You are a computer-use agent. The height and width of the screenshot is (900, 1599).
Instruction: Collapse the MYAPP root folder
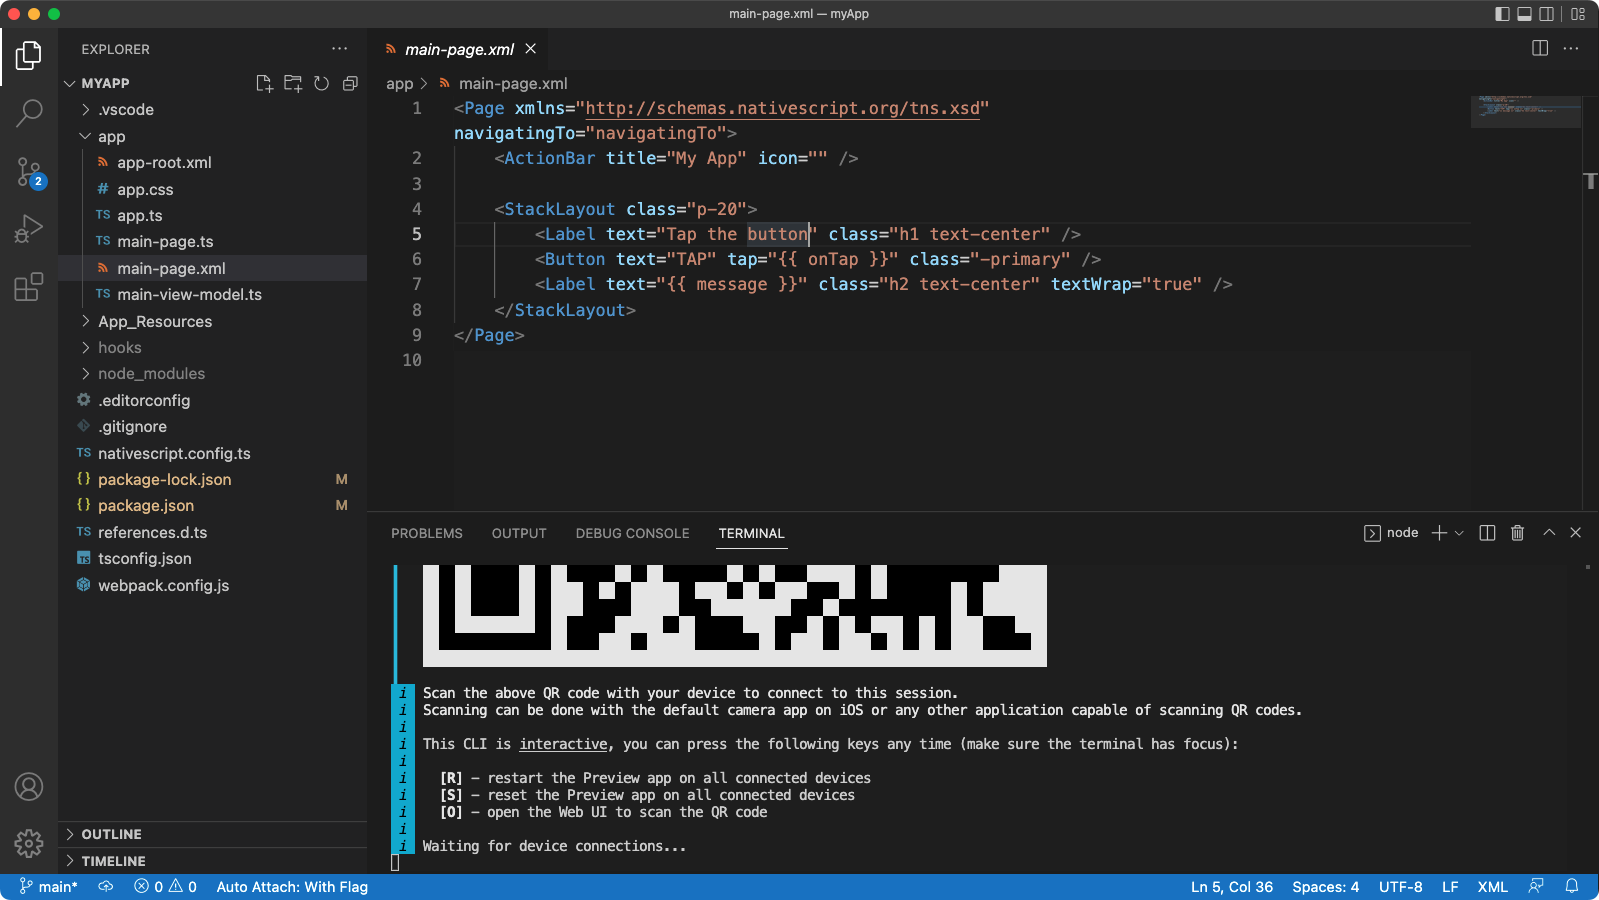coord(213,83)
